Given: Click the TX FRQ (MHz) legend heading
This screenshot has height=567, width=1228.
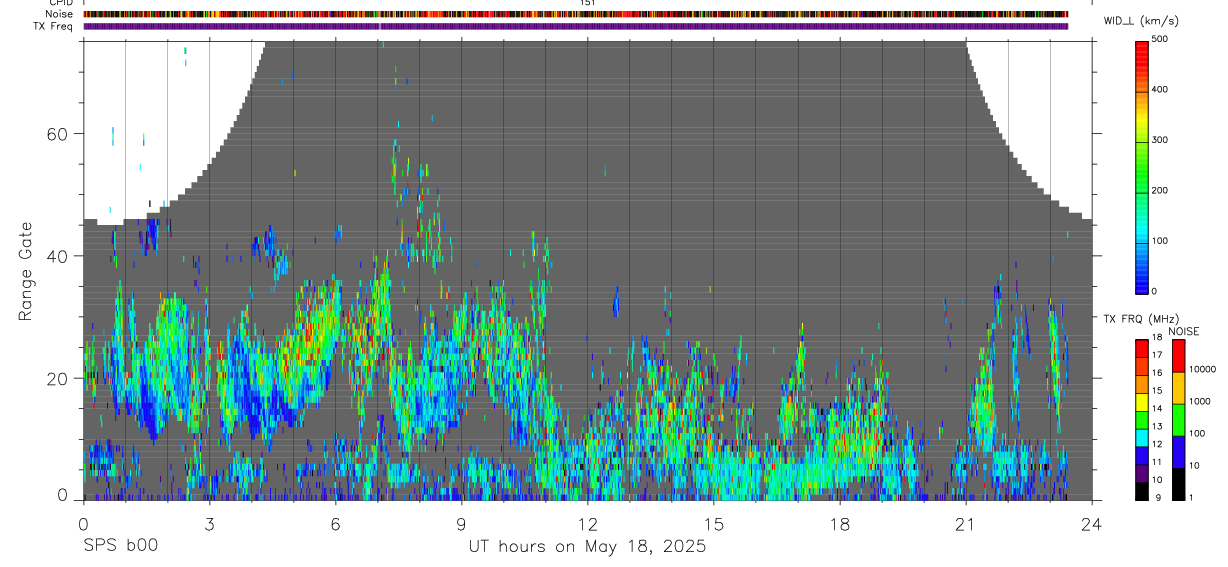Looking at the screenshot, I should pyautogui.click(x=1142, y=319).
